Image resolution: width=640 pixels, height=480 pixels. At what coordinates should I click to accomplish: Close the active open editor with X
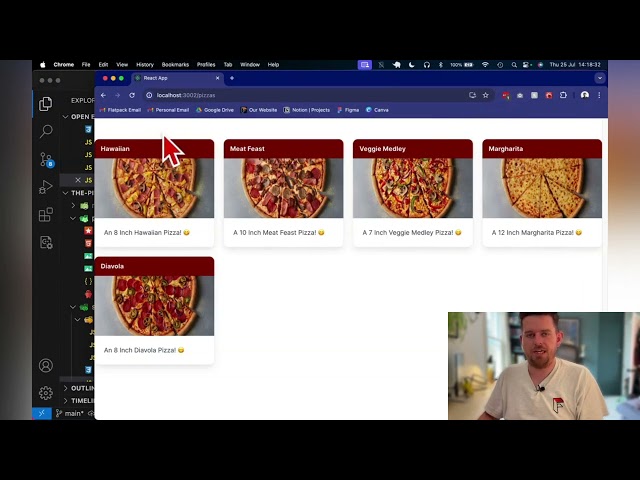pyautogui.click(x=78, y=180)
